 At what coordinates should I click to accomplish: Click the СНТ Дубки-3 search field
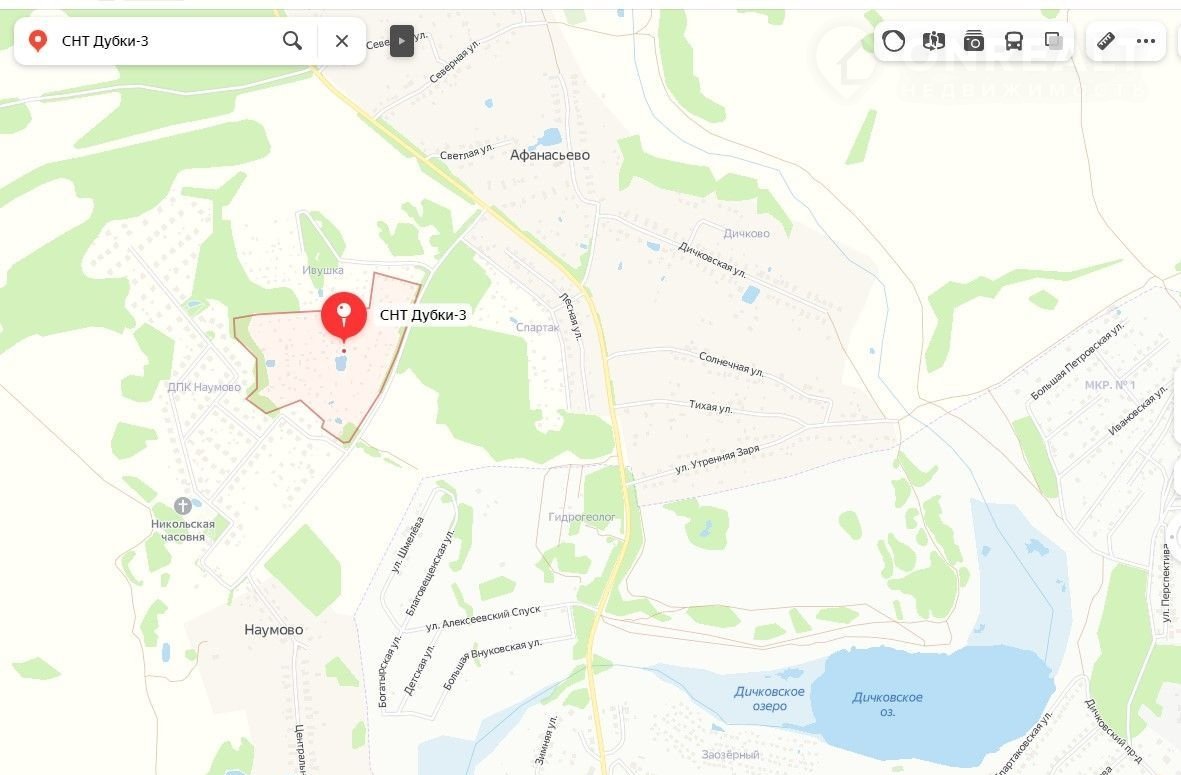(166, 41)
